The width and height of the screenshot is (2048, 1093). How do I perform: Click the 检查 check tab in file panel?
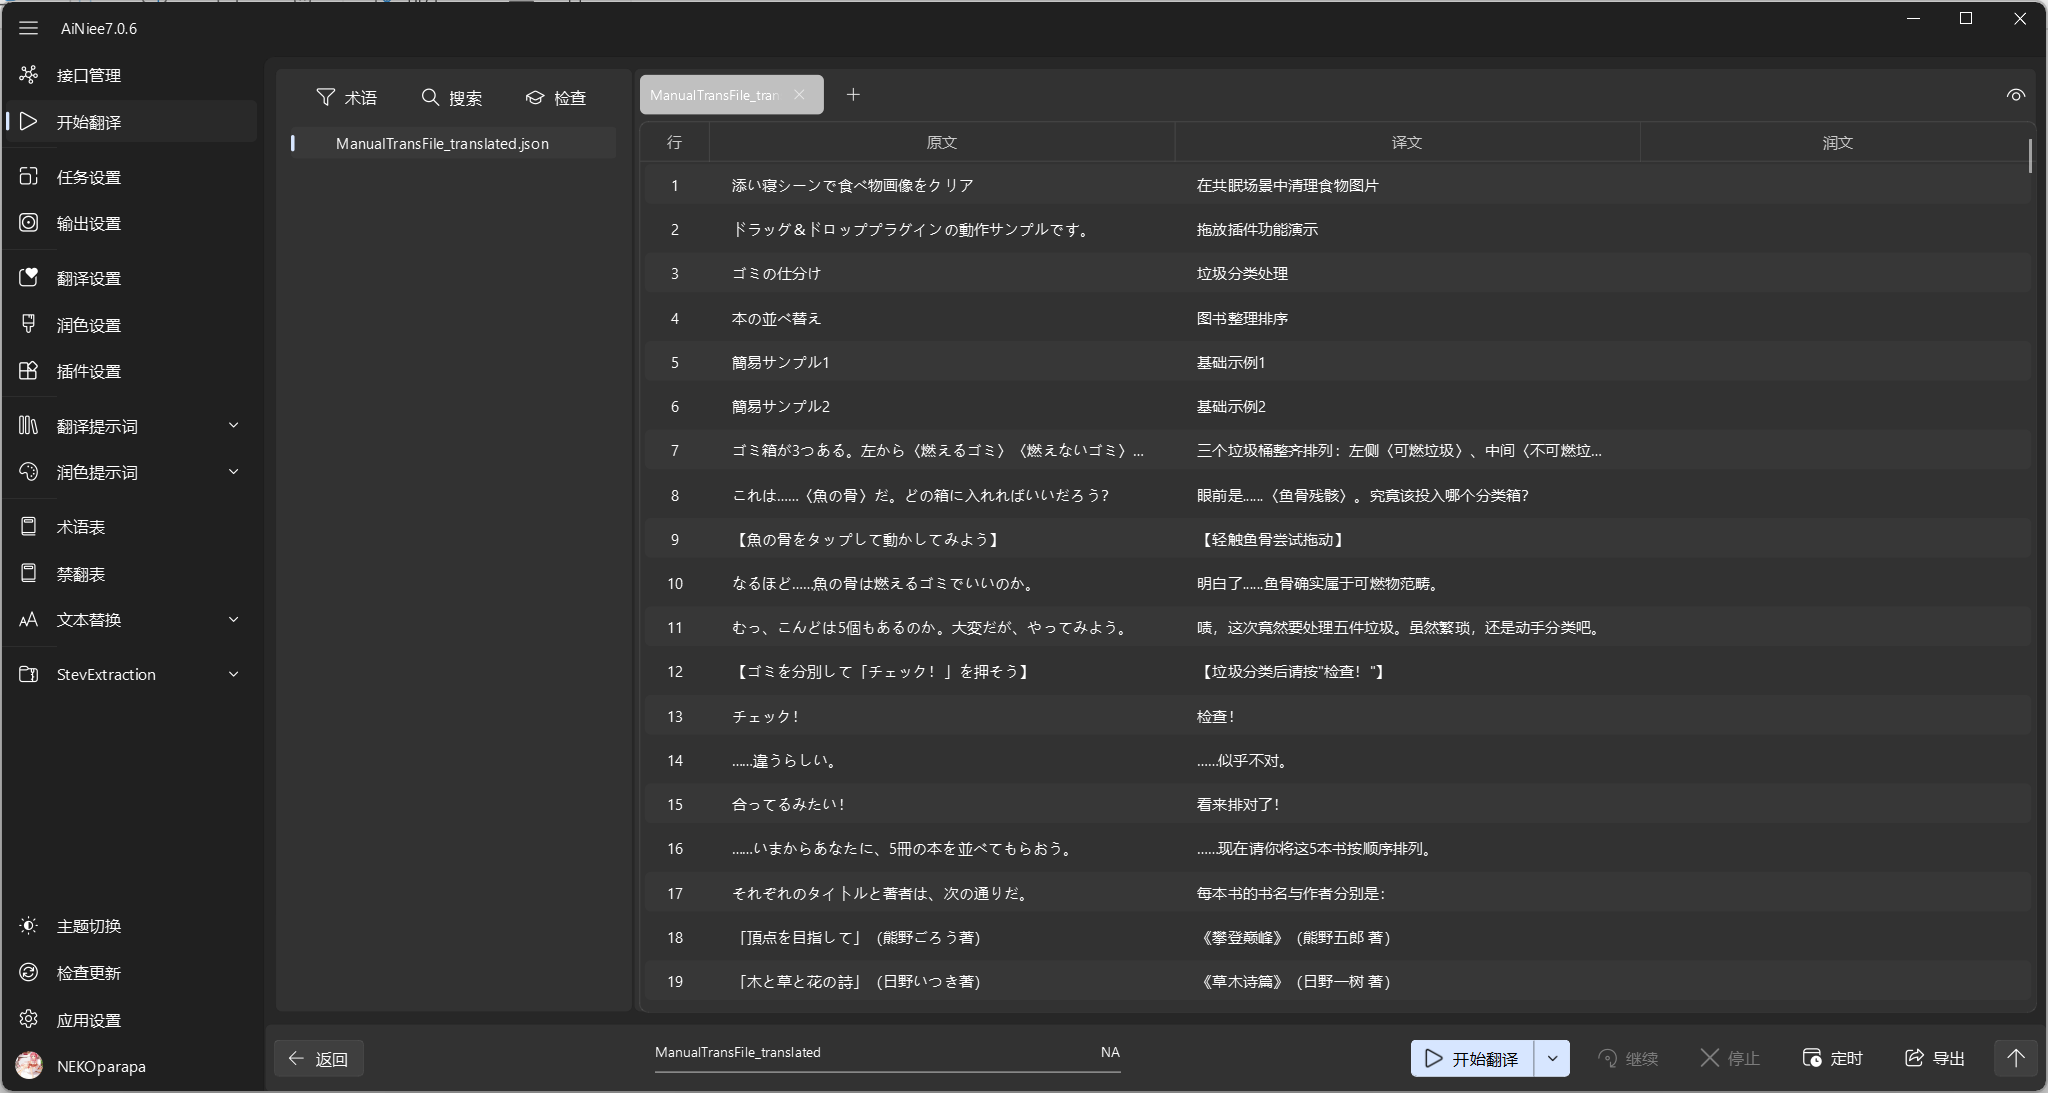(556, 98)
